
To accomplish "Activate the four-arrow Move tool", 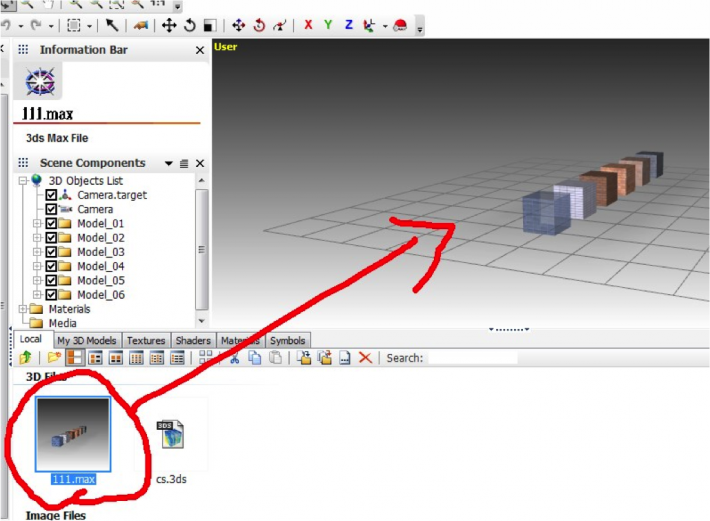I will 169,25.
